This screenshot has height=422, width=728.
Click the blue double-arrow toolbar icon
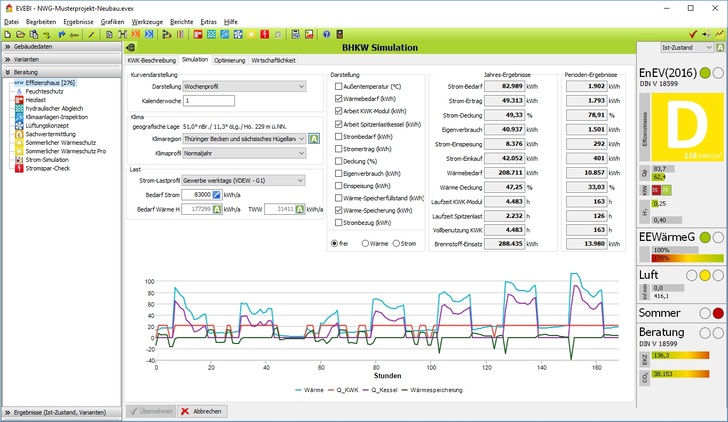coord(149,34)
